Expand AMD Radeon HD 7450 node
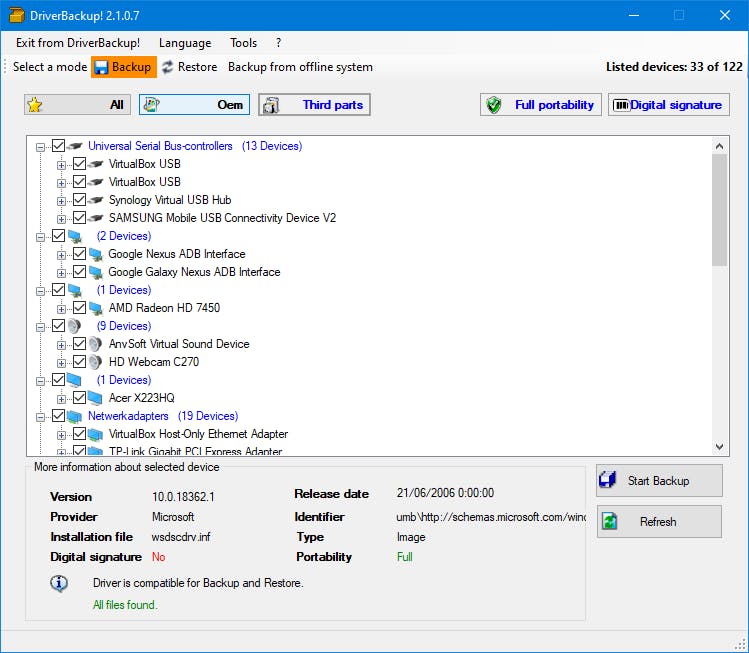 pyautogui.click(x=61, y=309)
